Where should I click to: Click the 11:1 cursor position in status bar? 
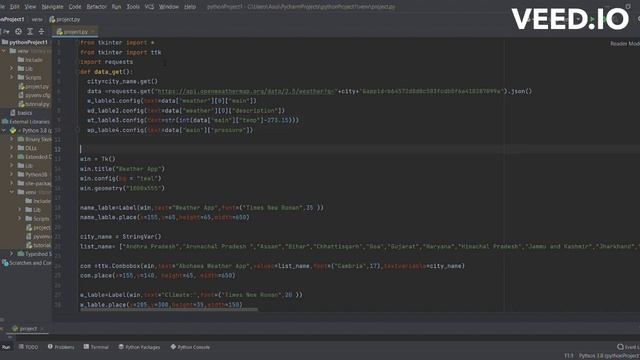coord(569,356)
